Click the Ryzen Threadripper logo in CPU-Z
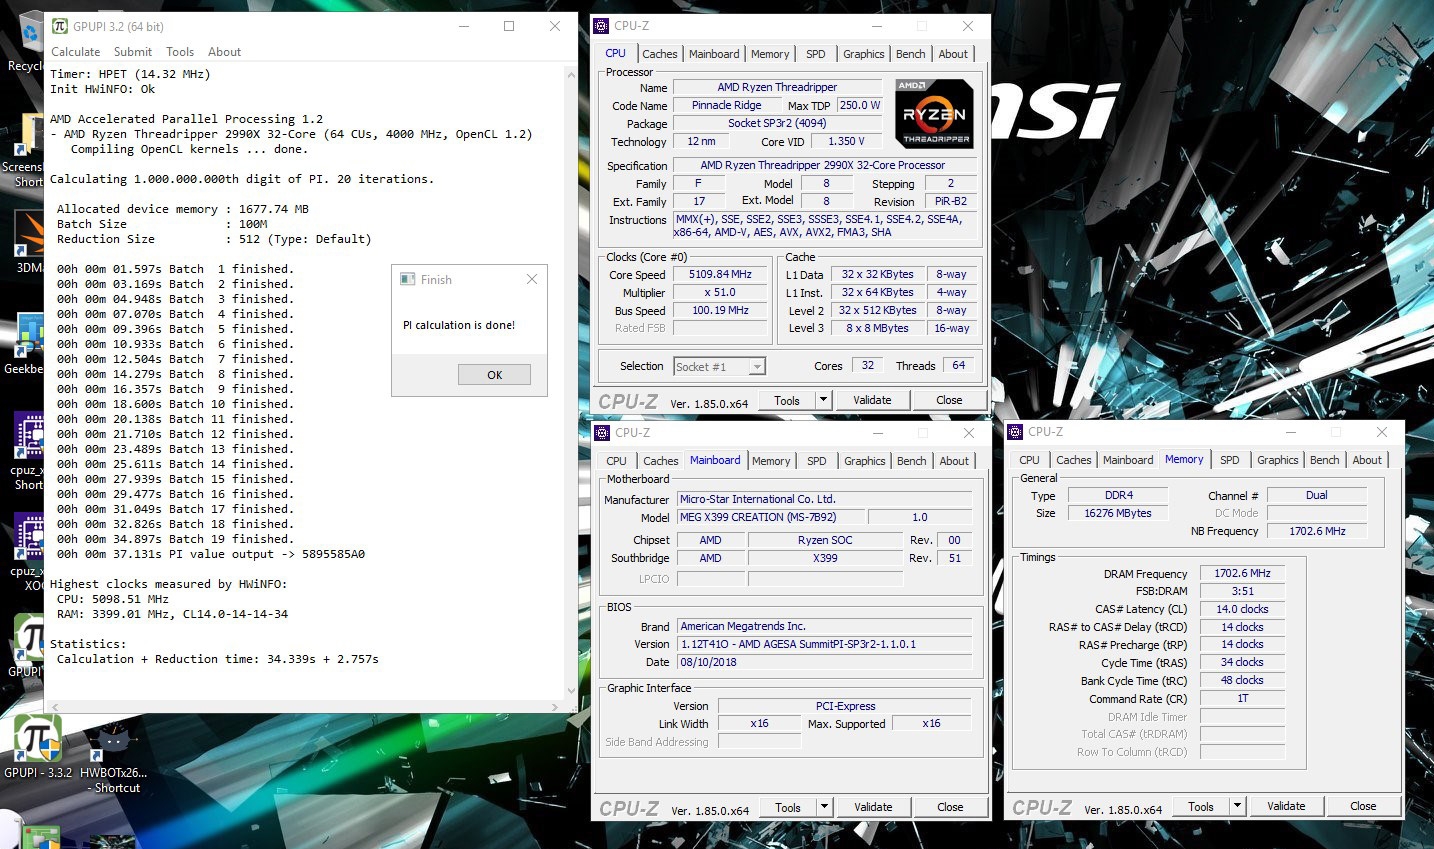The height and width of the screenshot is (849, 1434). (934, 114)
